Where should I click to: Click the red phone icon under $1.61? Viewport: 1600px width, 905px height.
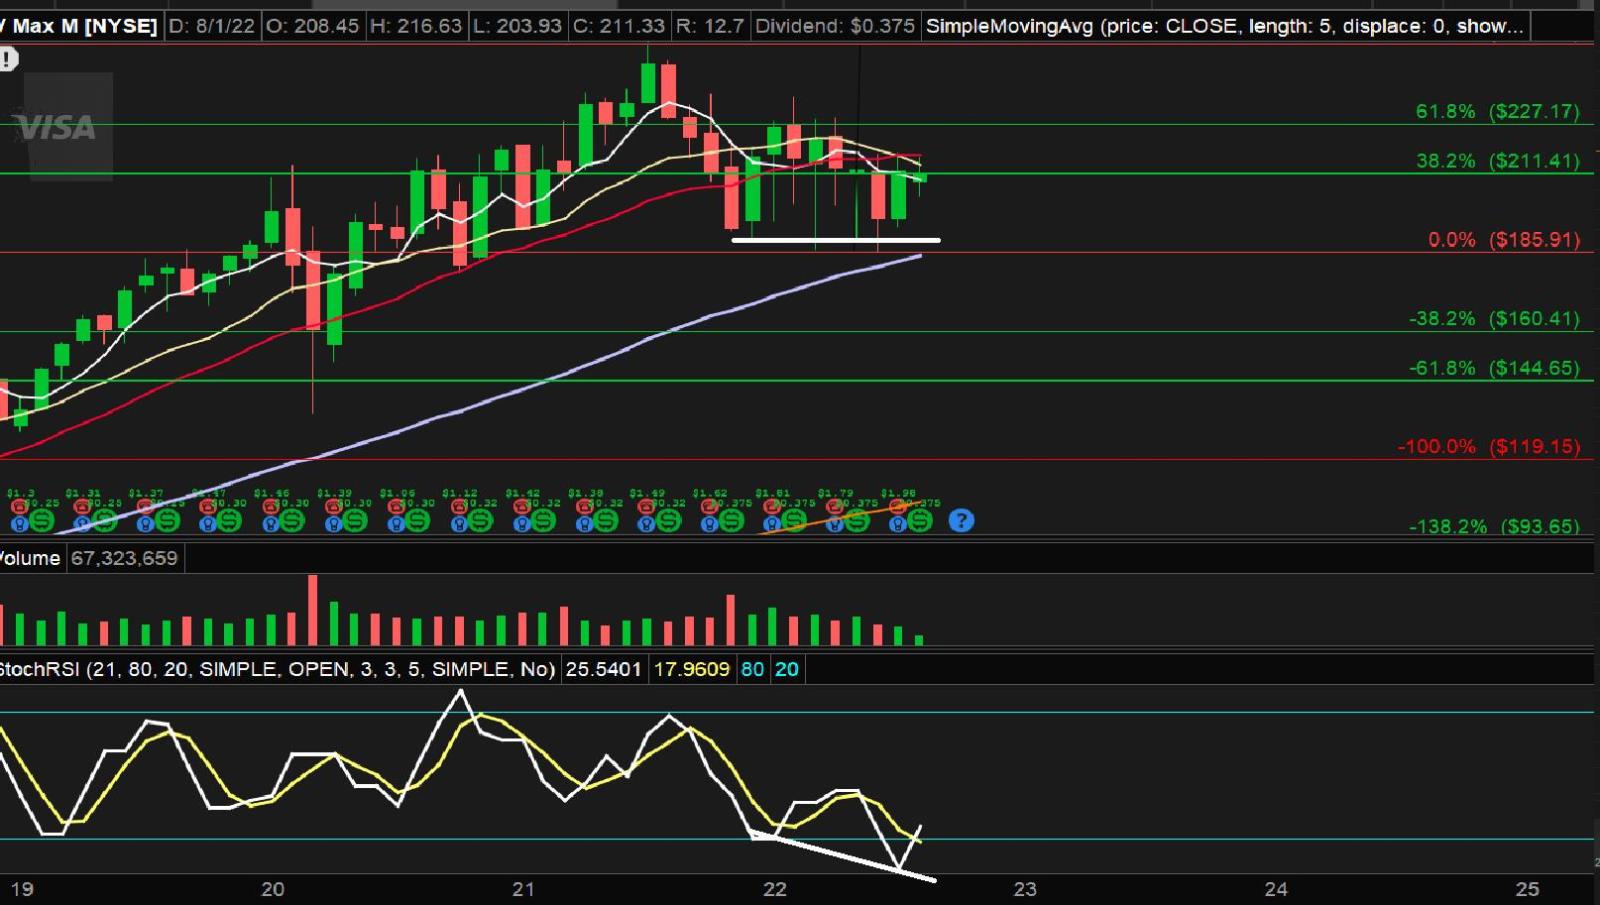[x=772, y=507]
